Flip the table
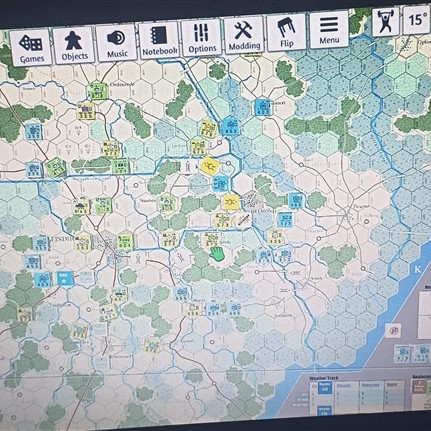This screenshot has height=431, width=431. coord(287,33)
